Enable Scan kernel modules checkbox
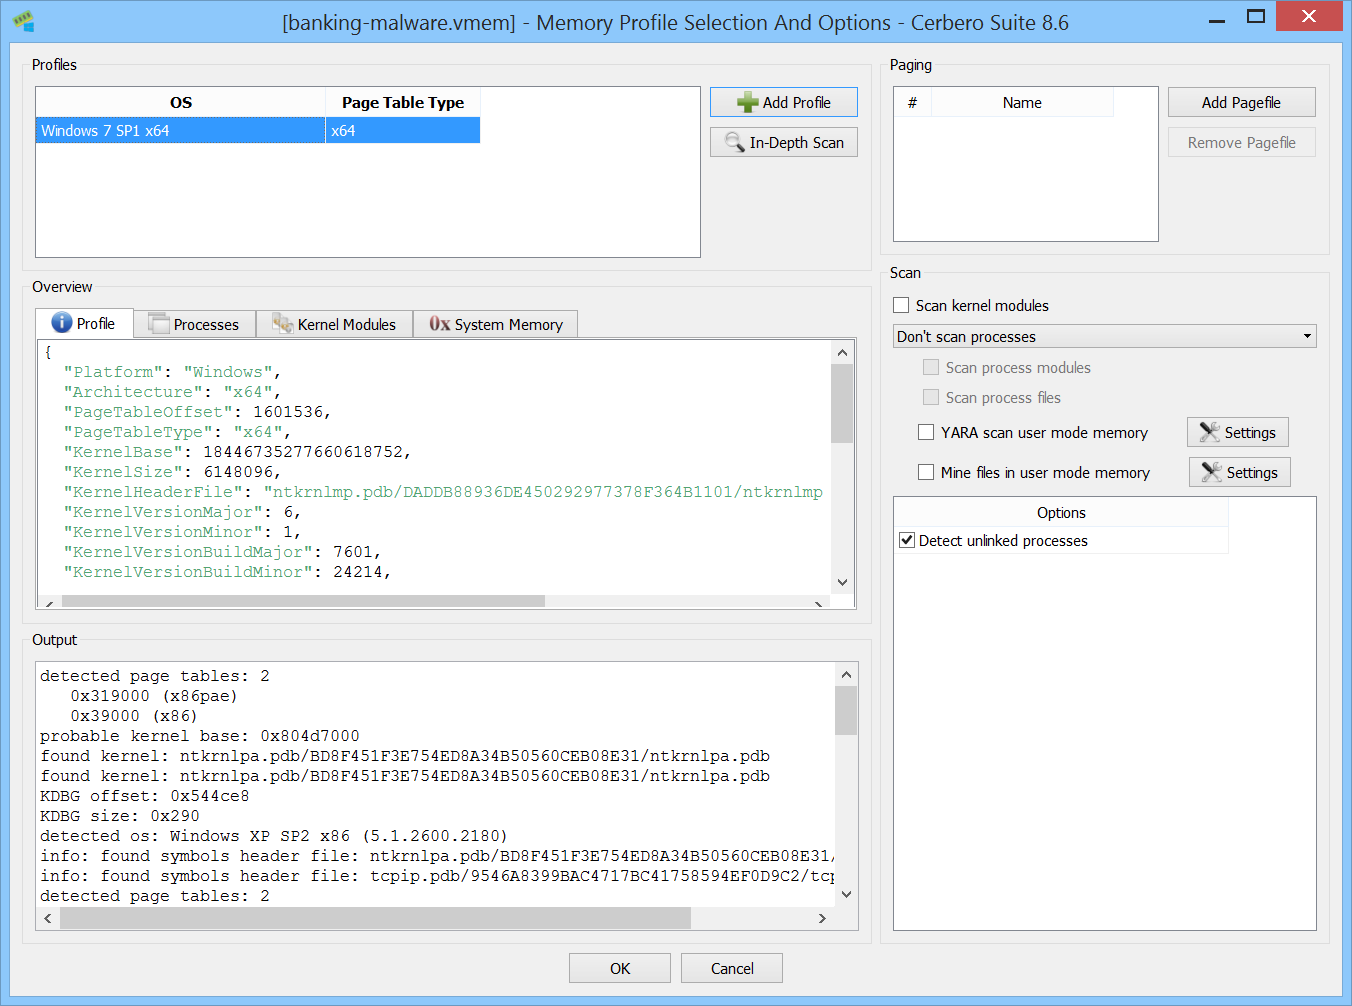 click(901, 305)
